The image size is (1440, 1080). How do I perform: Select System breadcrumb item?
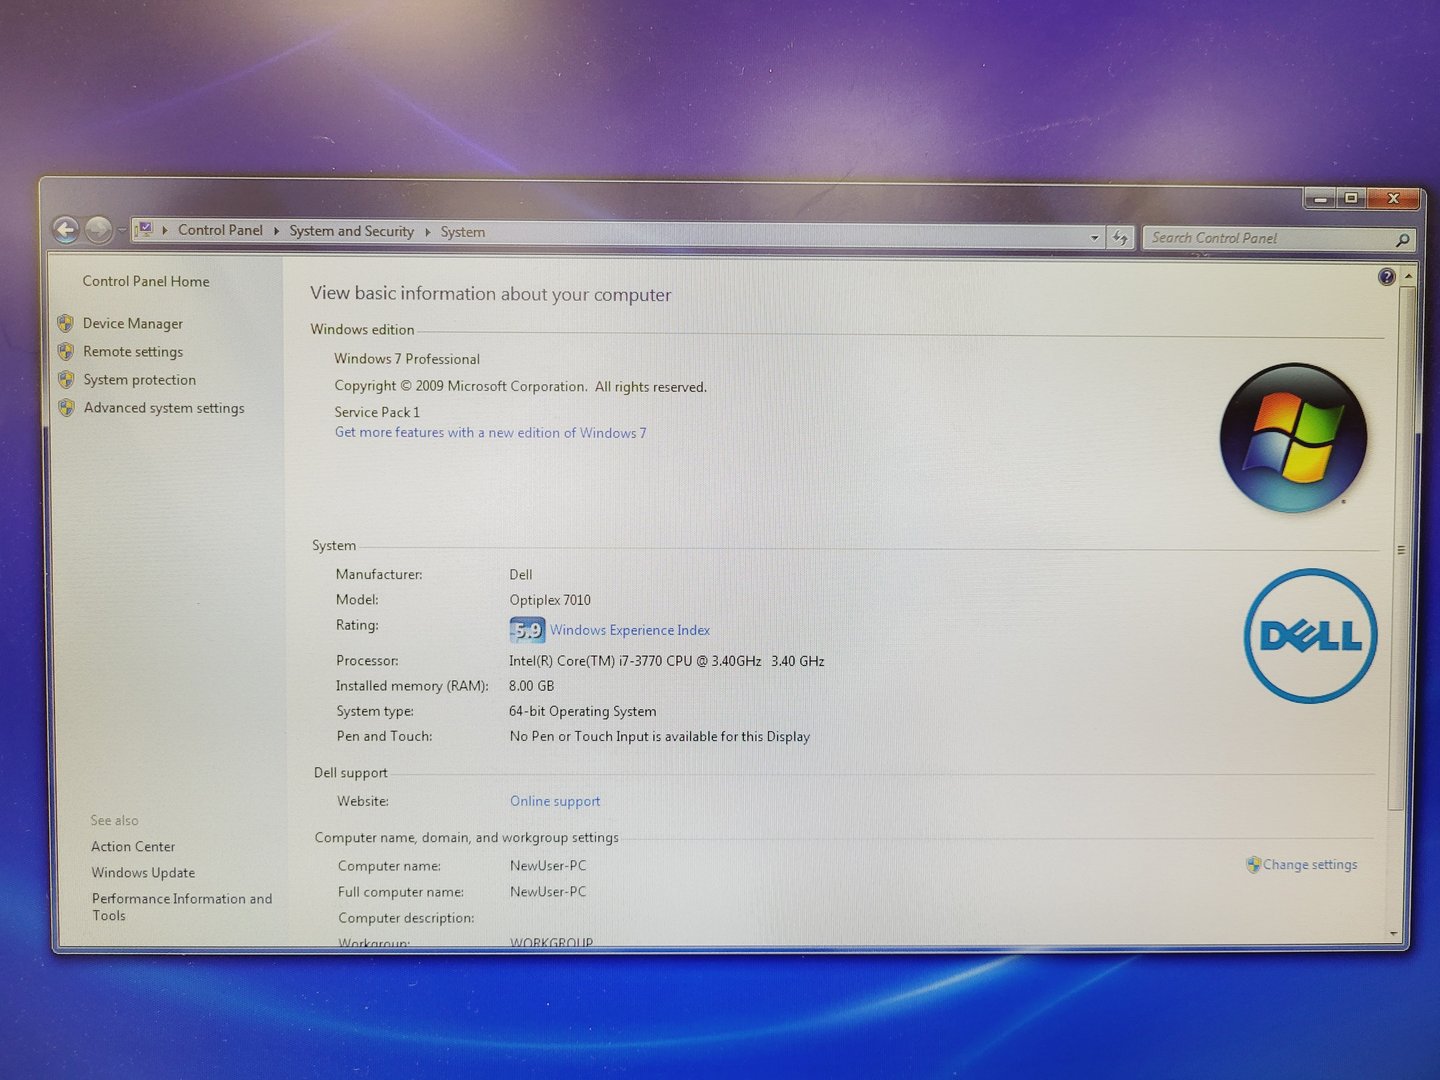tap(463, 232)
